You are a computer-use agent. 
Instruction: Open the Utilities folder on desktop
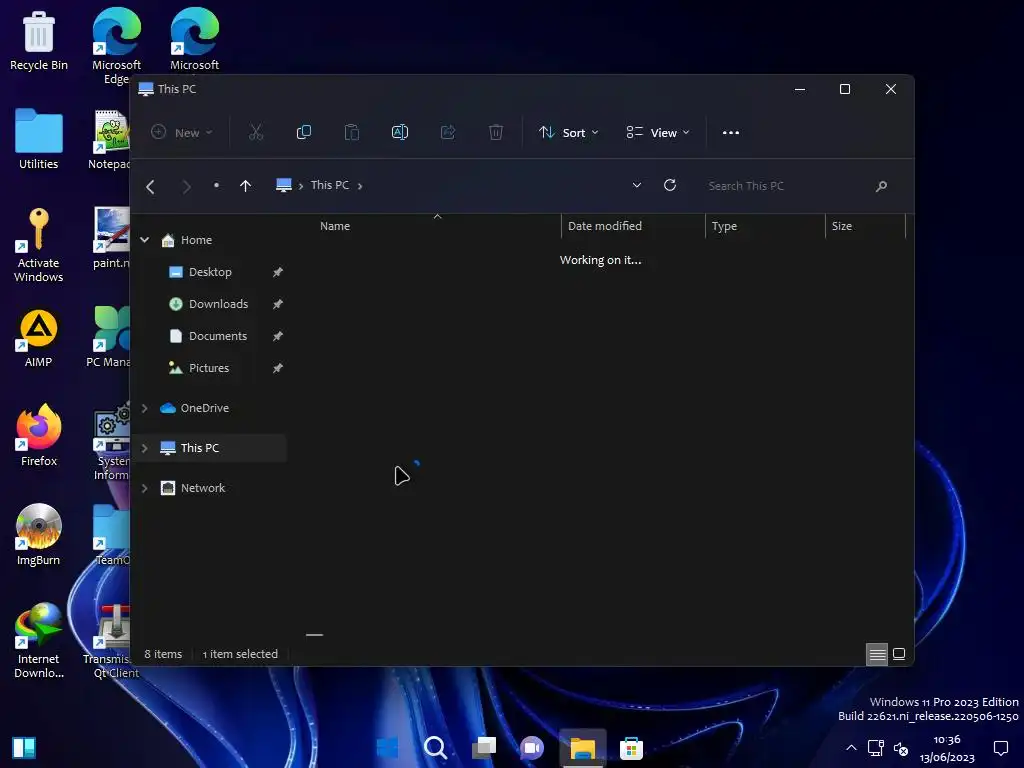tap(39, 139)
